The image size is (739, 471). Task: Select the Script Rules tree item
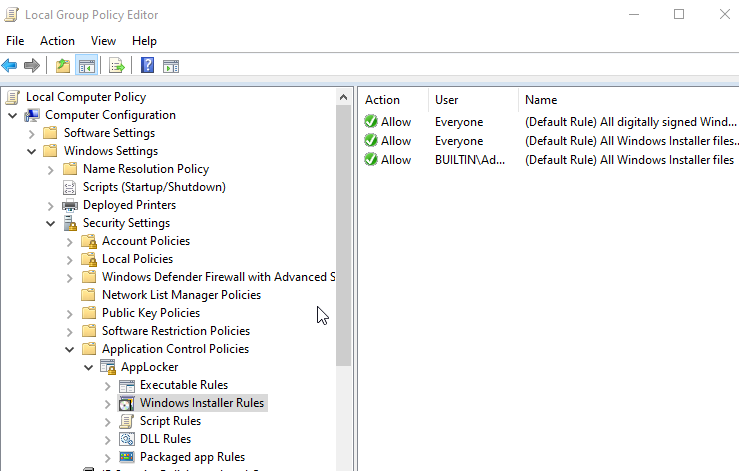[x=170, y=421]
